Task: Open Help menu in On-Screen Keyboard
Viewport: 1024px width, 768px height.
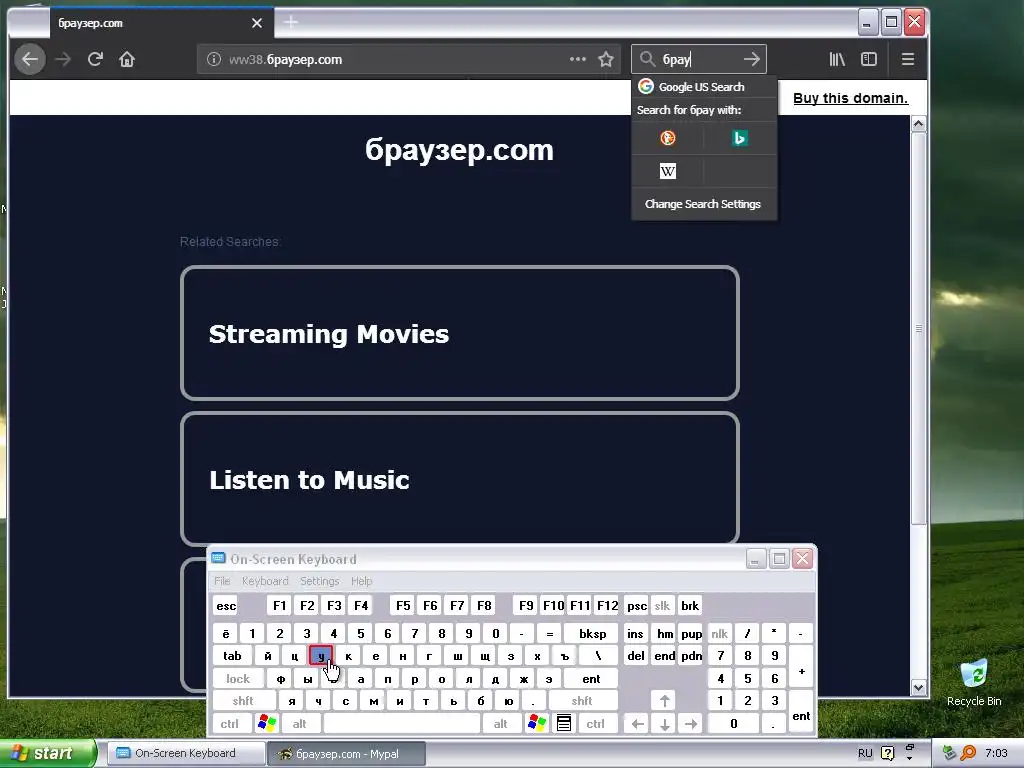Action: tap(361, 581)
